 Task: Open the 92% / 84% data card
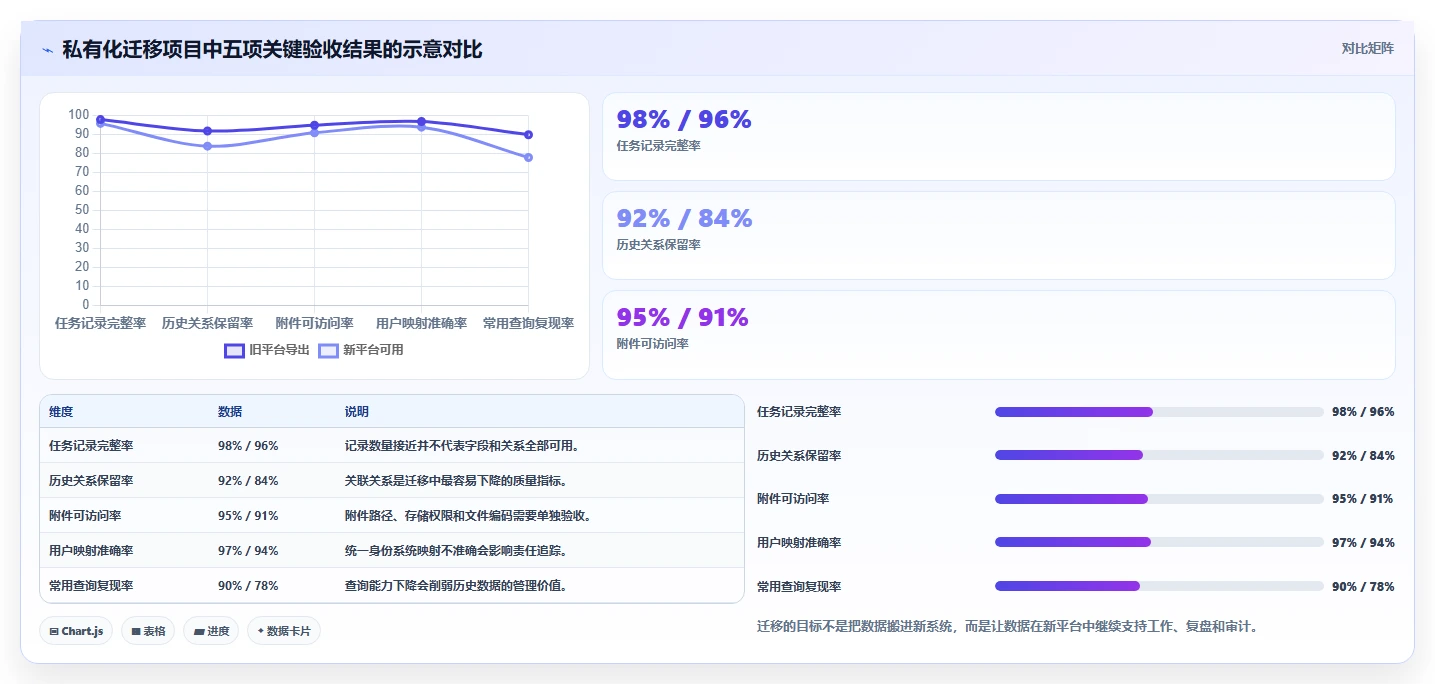(x=998, y=235)
